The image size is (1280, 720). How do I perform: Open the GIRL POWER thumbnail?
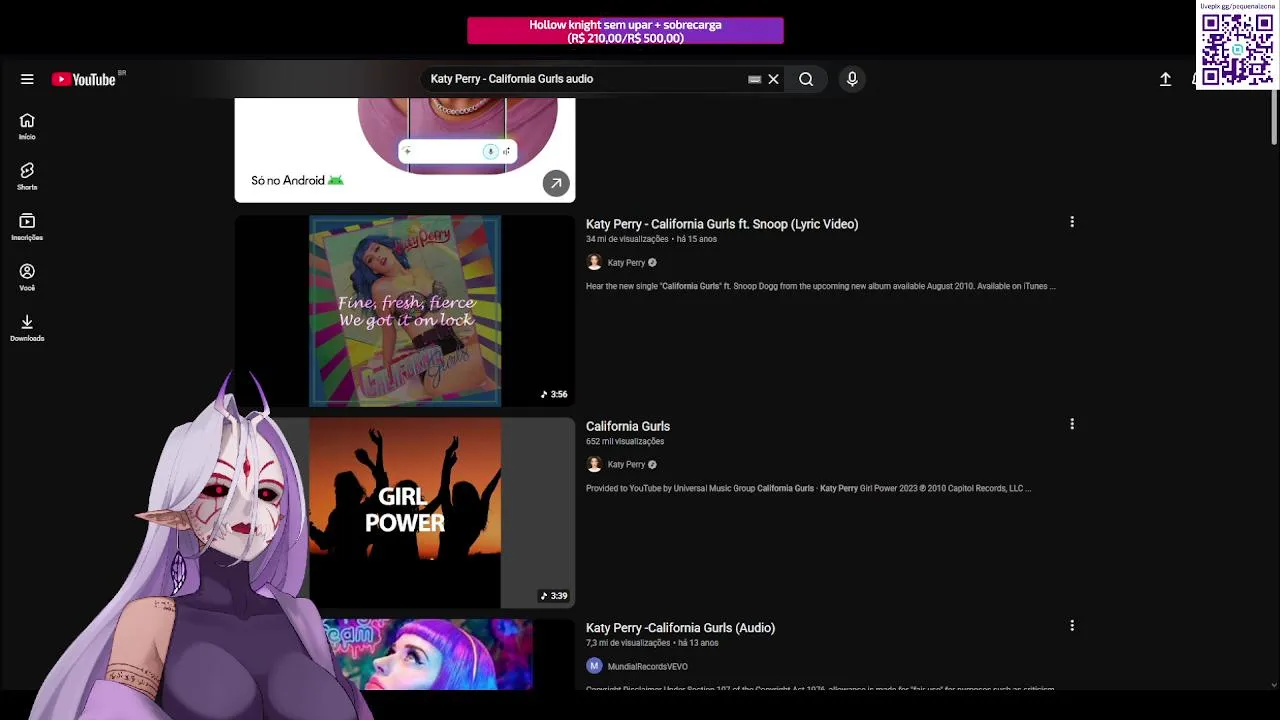405,513
